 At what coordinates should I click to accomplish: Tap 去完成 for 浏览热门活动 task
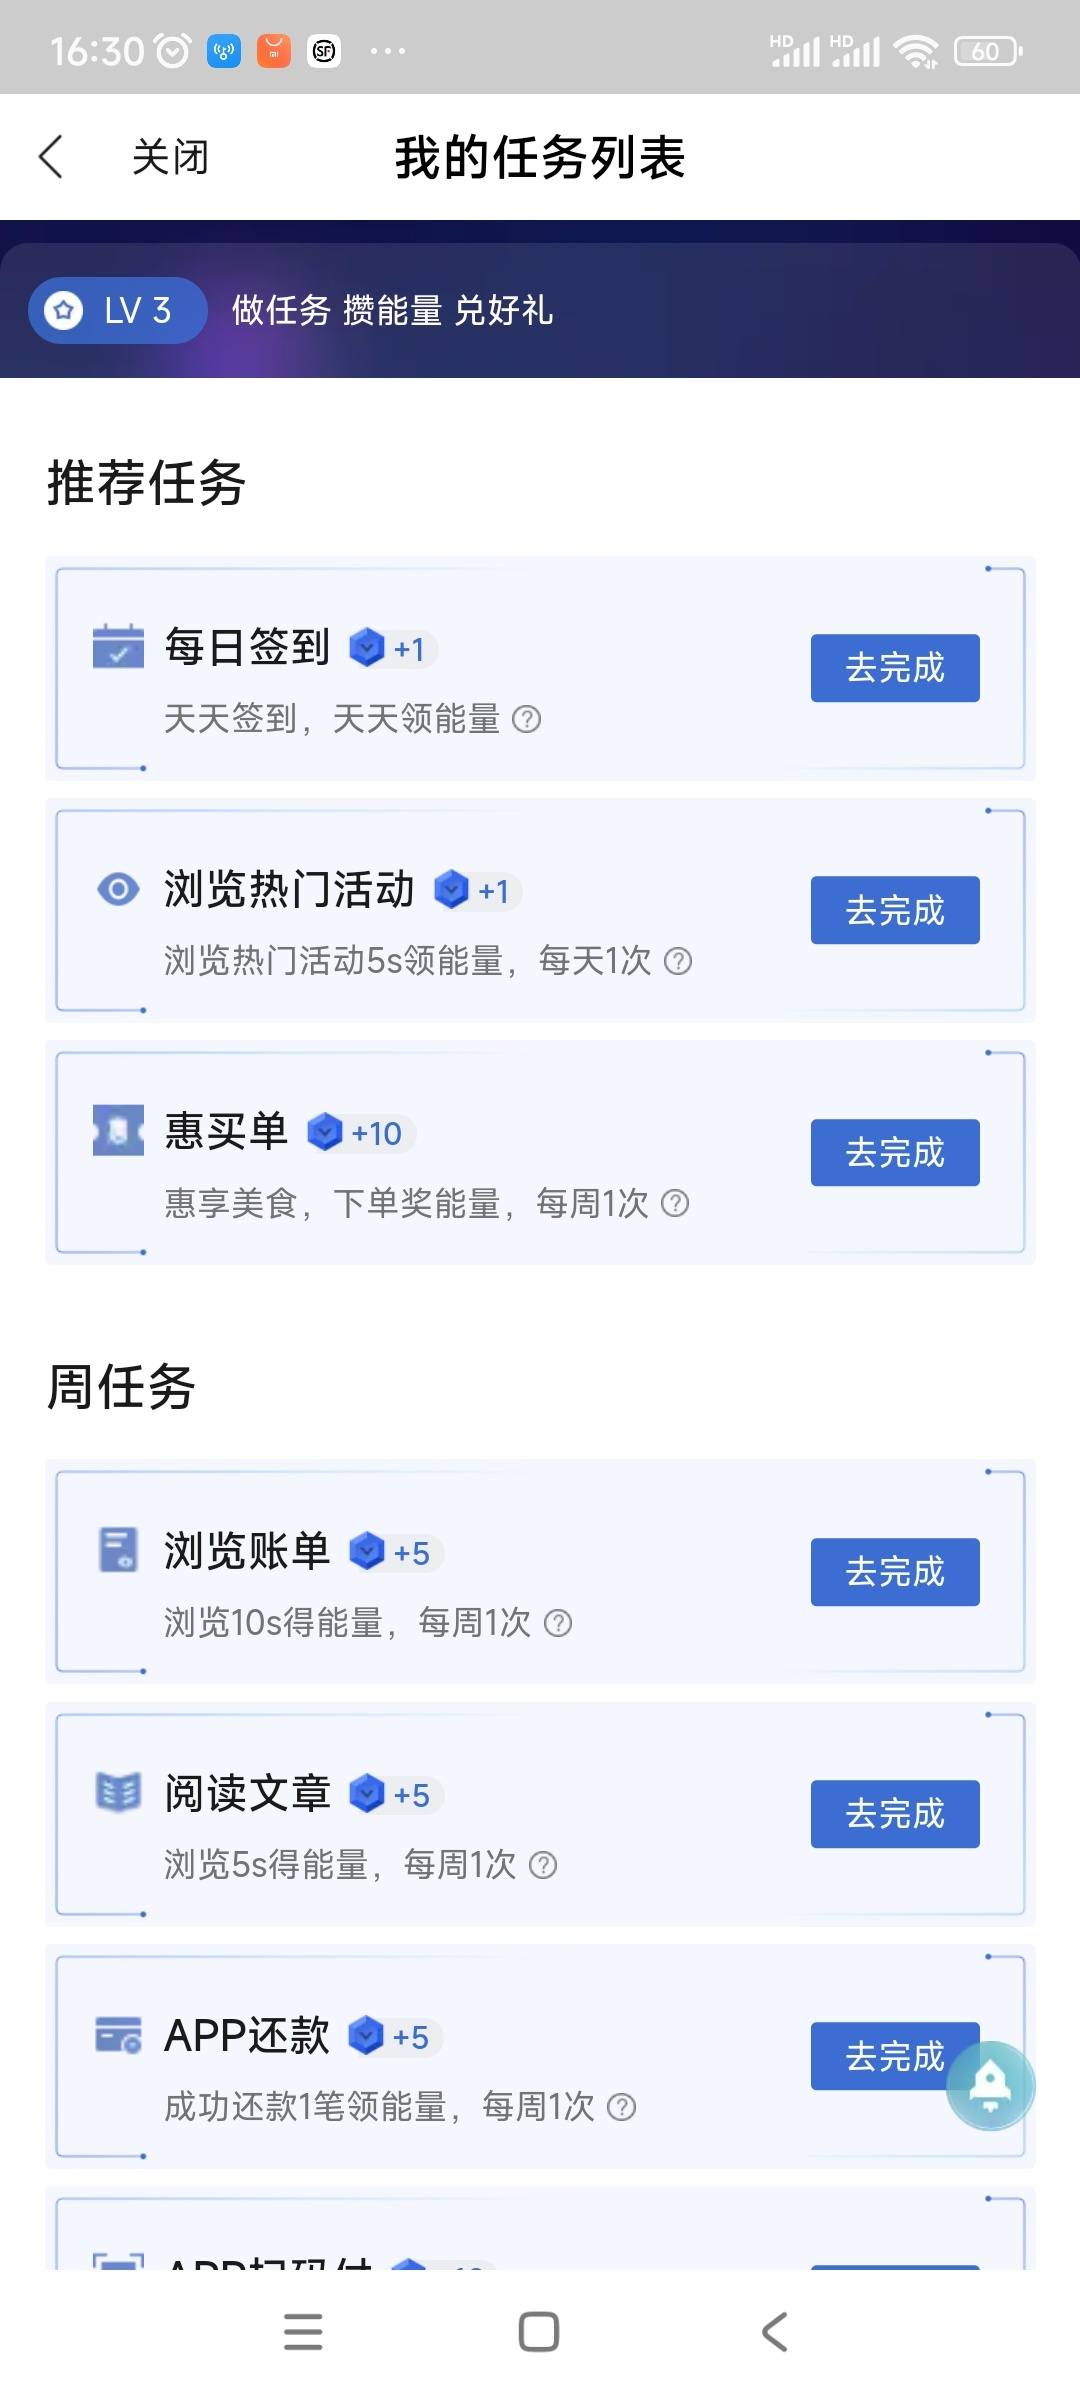point(895,910)
